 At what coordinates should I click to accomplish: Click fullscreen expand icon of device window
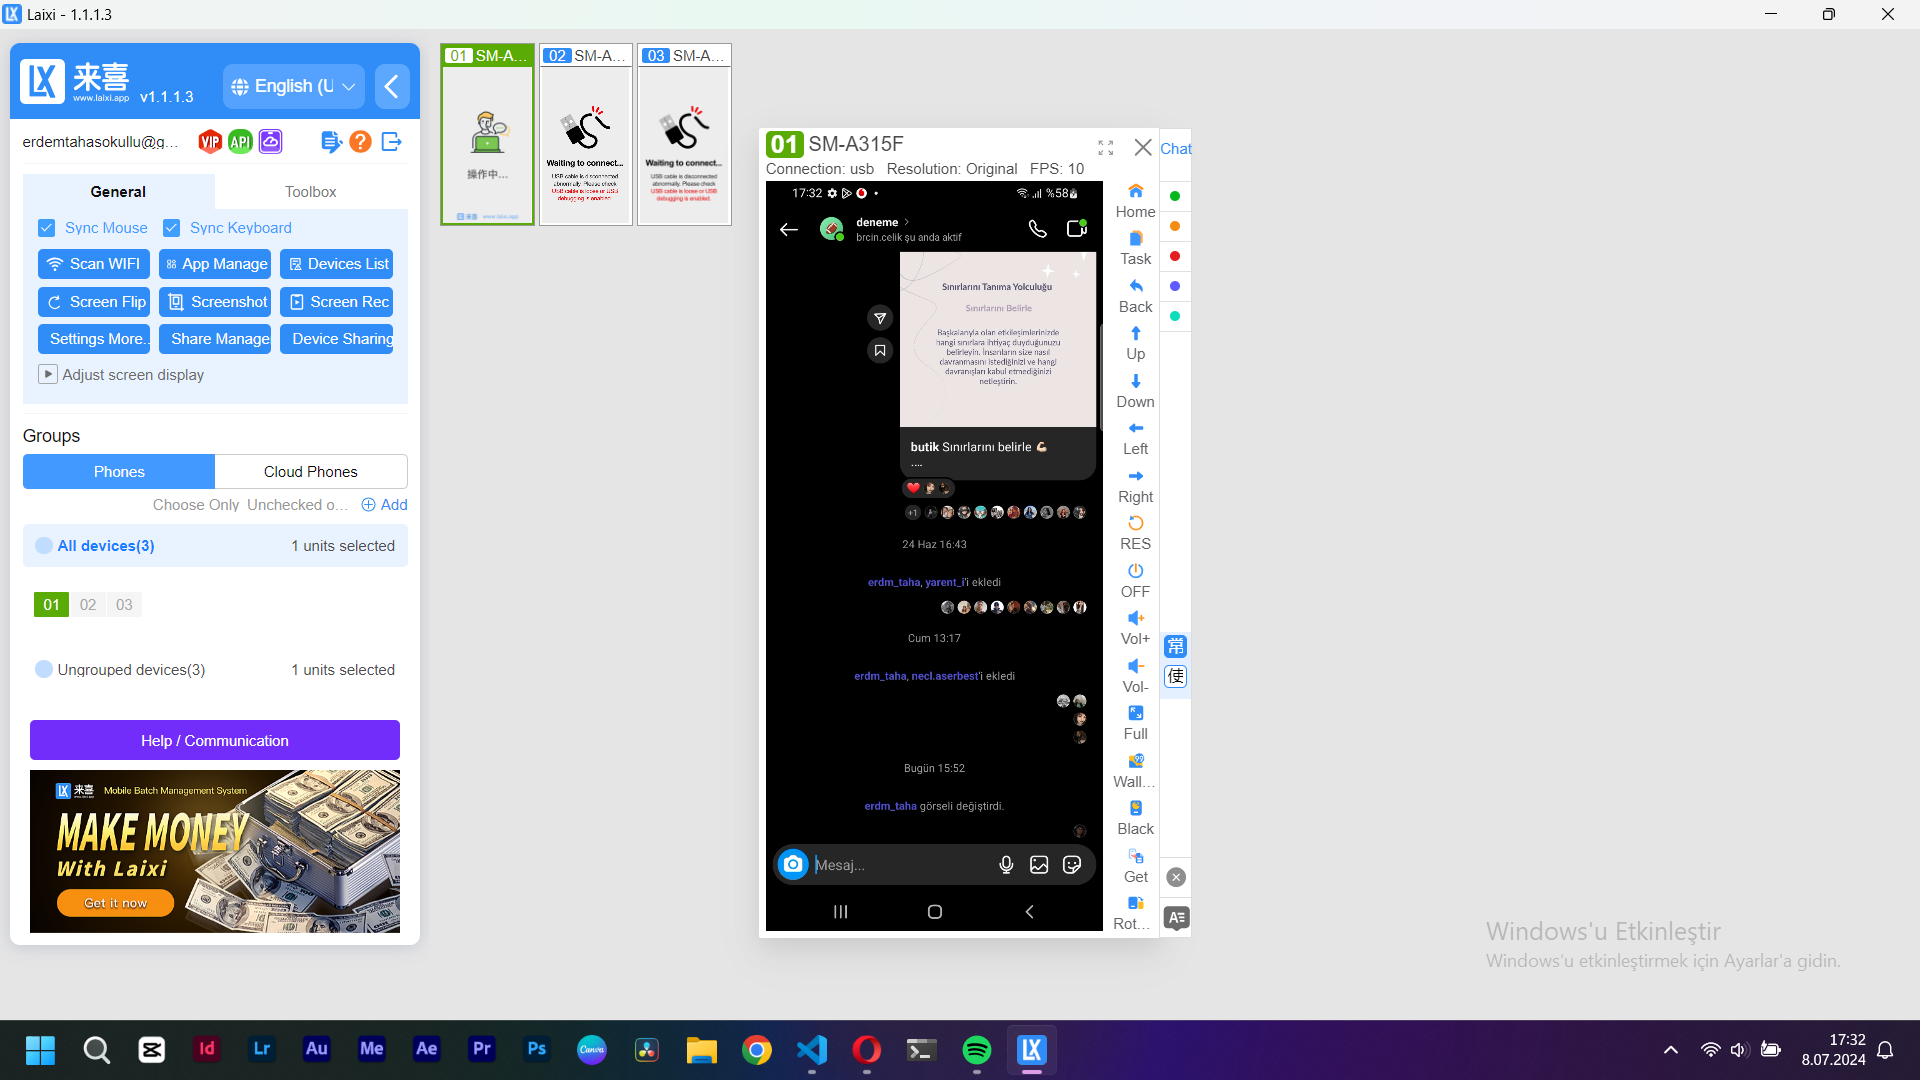(x=1105, y=148)
